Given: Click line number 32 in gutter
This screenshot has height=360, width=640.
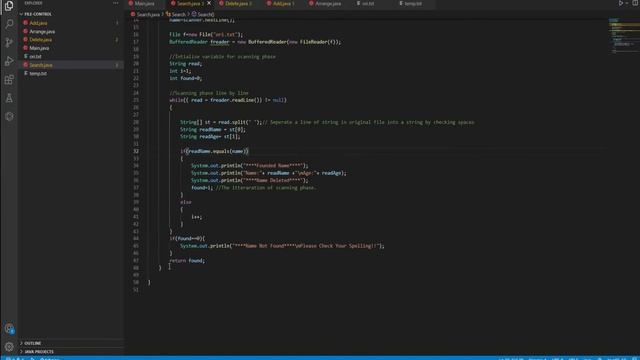Looking at the screenshot, I should coord(136,151).
